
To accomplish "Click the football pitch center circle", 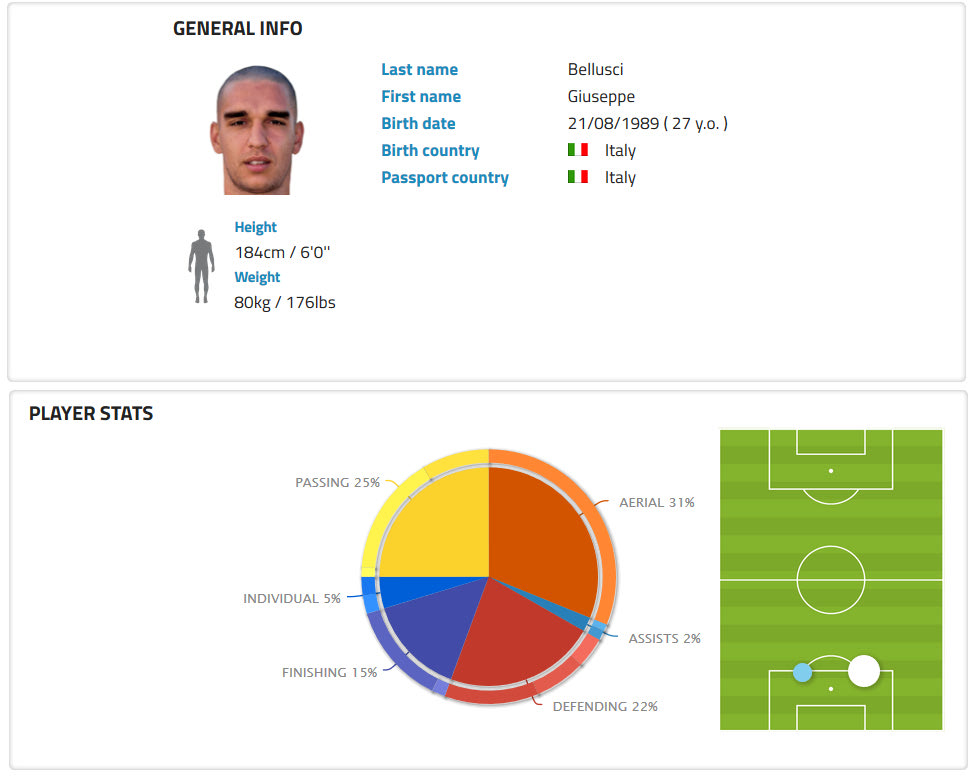I will pyautogui.click(x=830, y=579).
